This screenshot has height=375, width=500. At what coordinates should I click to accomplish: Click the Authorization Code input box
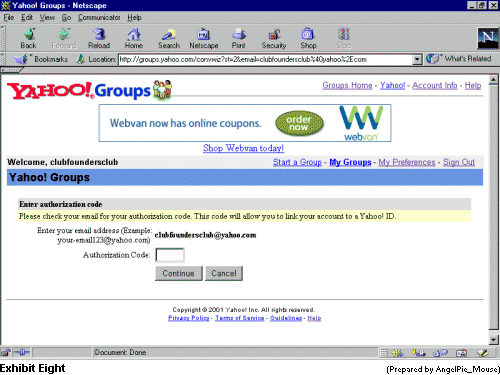coord(170,255)
